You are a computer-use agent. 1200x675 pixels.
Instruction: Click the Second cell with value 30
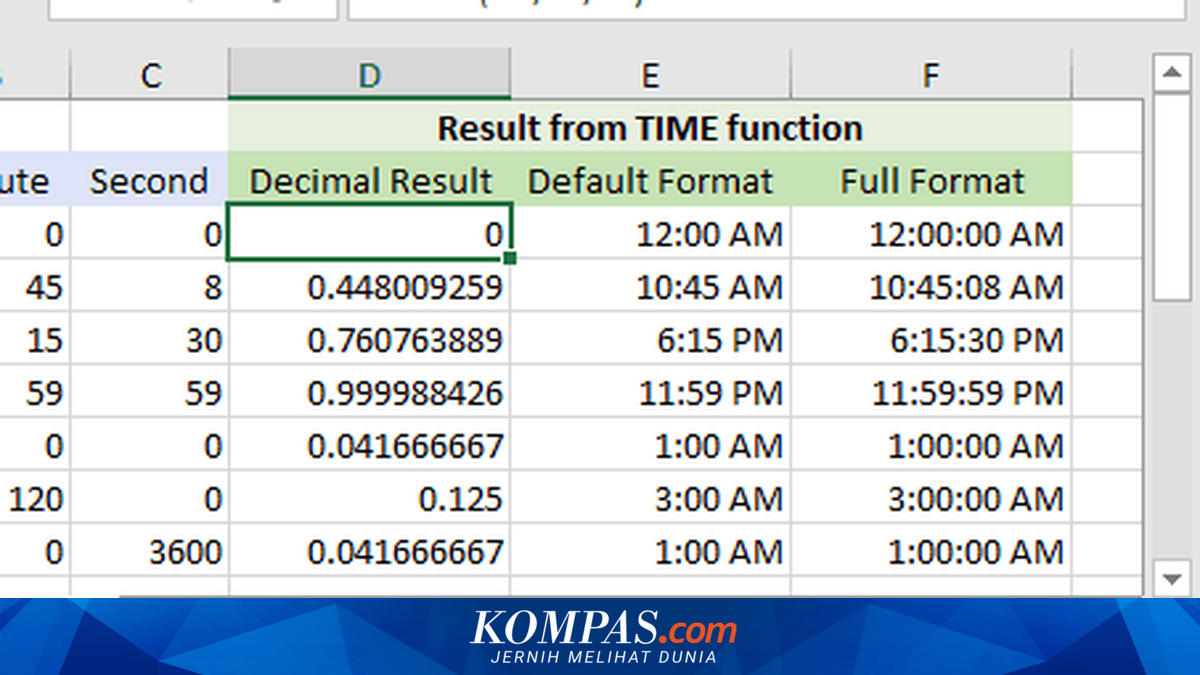[x=149, y=340]
